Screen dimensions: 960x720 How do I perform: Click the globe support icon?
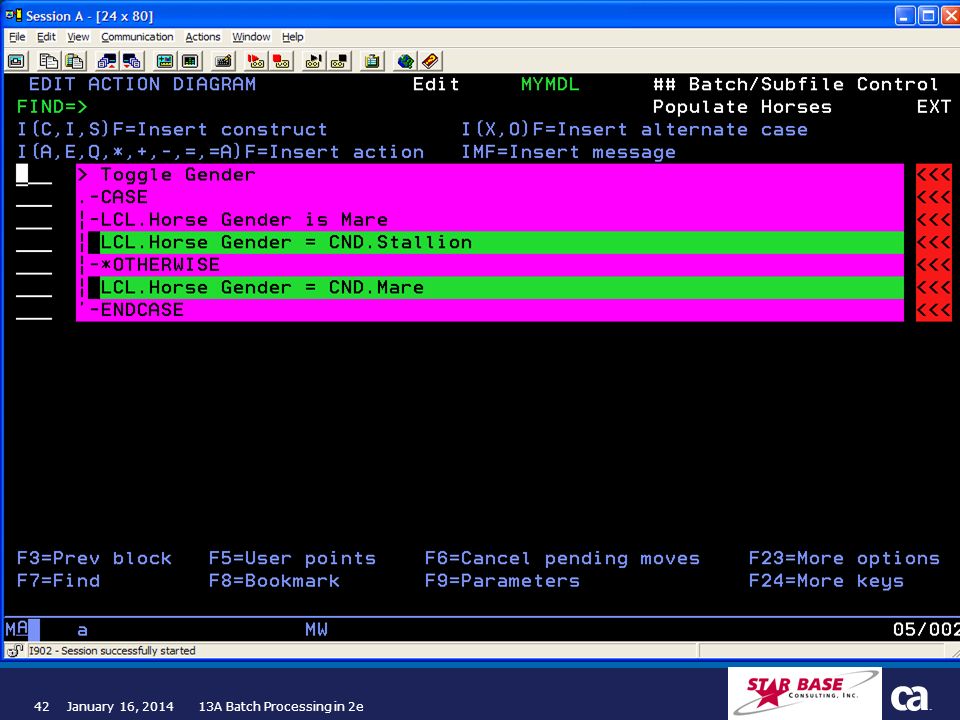405,61
